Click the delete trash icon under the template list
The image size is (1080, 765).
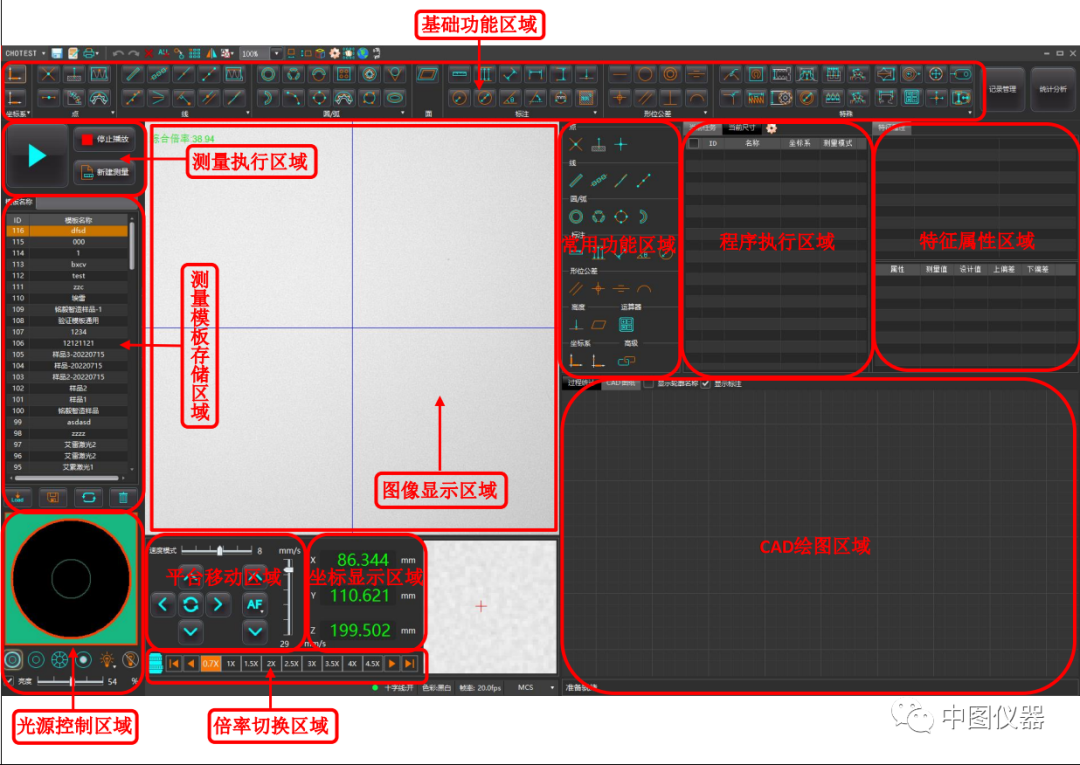[x=122, y=497]
